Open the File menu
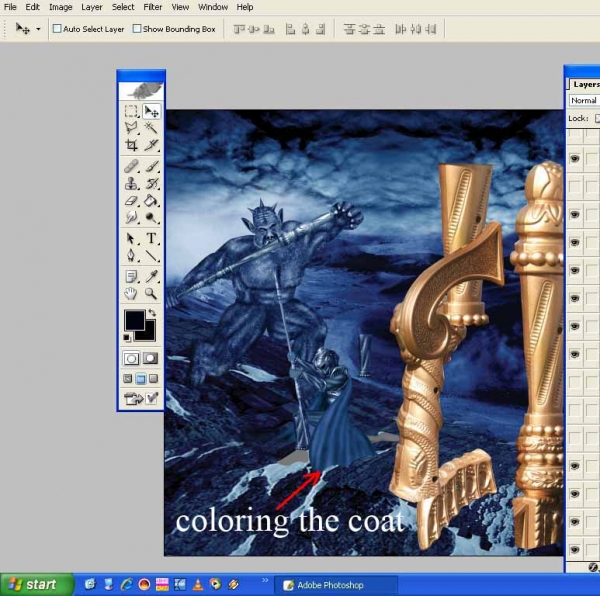 10,7
